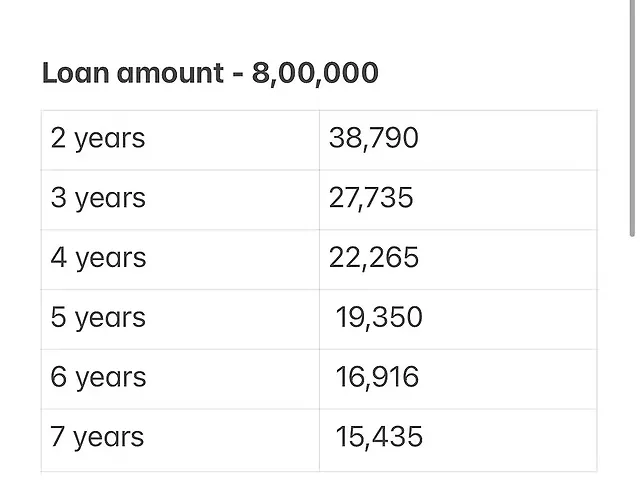Click the Loan amount - 8,00,000 heading
The height and width of the screenshot is (480, 640).
point(210,73)
